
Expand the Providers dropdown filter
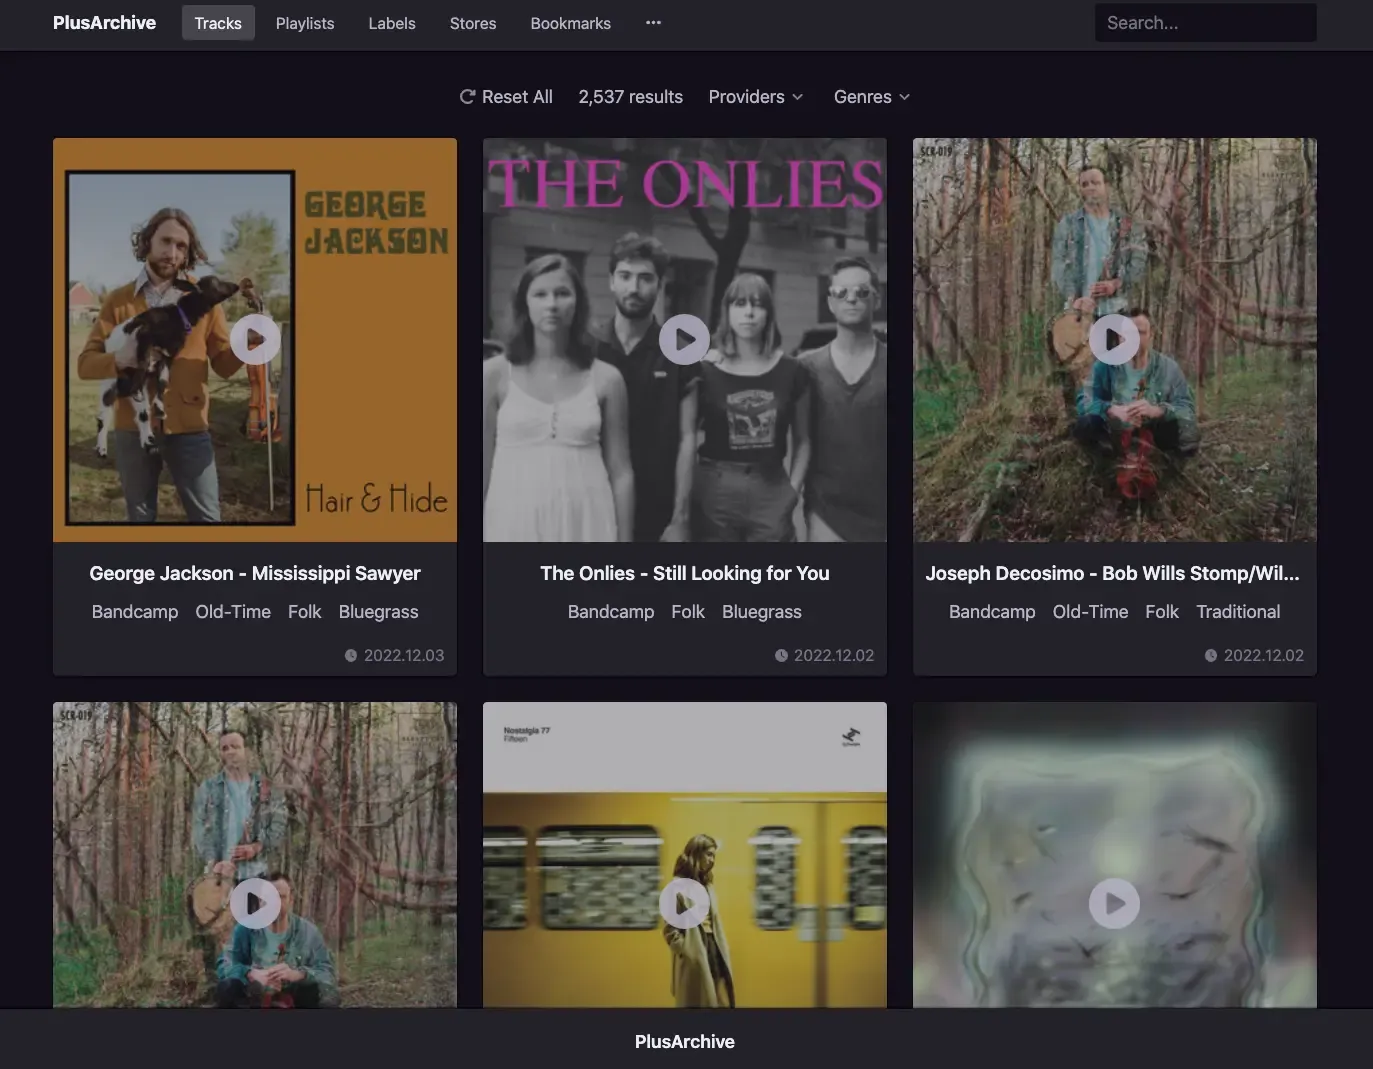(x=755, y=97)
